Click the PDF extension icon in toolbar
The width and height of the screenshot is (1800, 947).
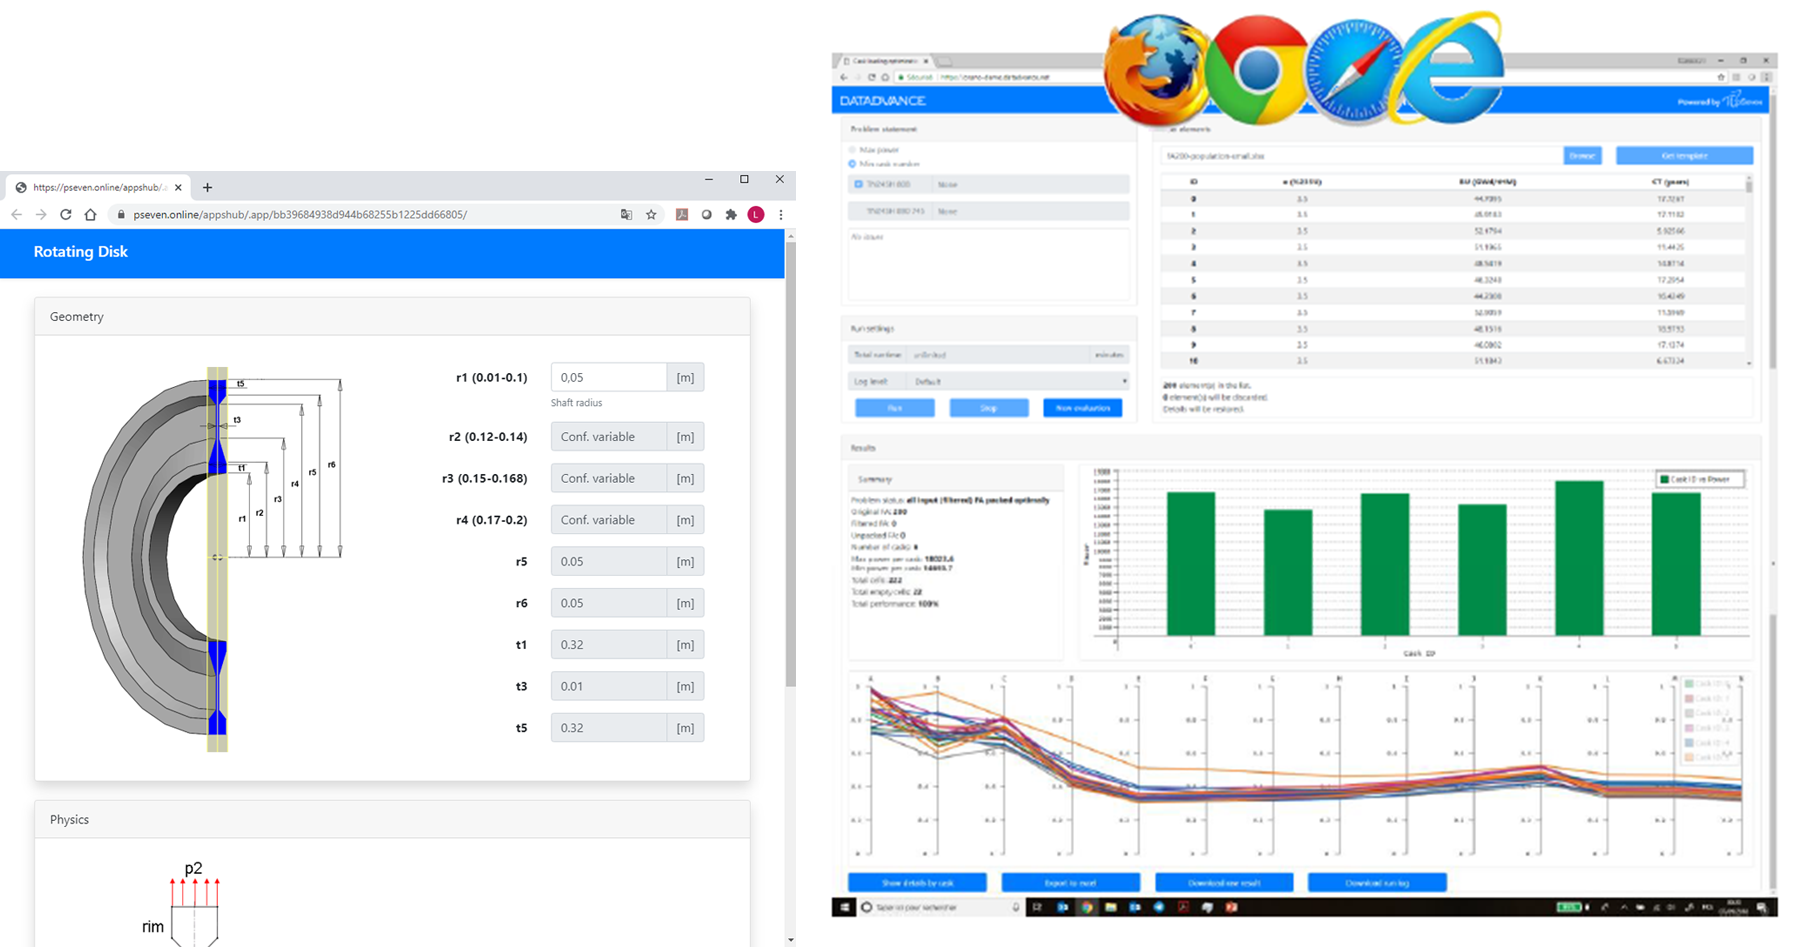(681, 215)
